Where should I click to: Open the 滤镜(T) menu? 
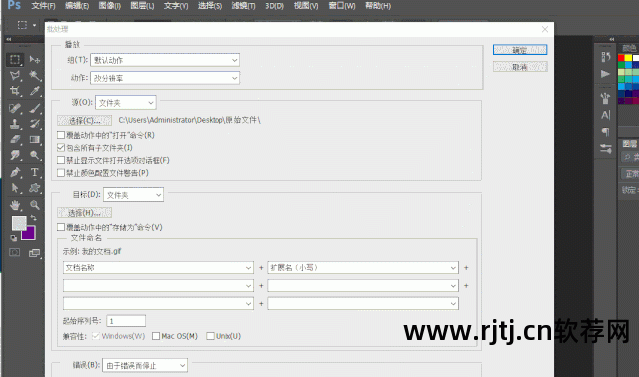[x=243, y=6]
